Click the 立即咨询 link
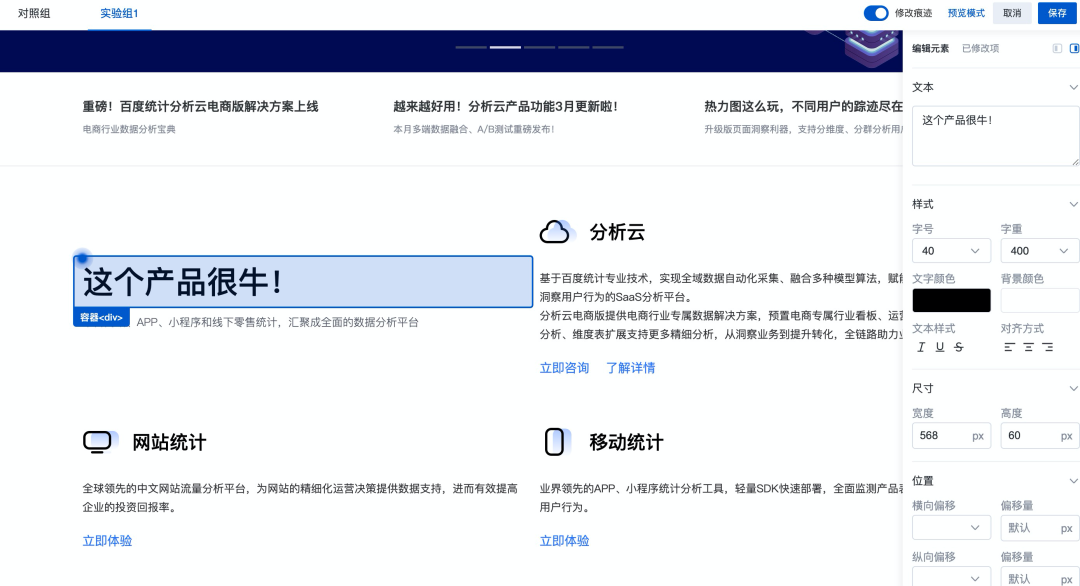This screenshot has width=1080, height=586. point(564,368)
